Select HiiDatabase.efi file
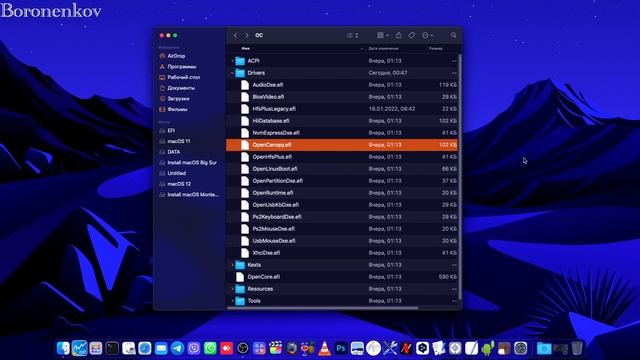The width and height of the screenshot is (640, 360). click(342, 121)
